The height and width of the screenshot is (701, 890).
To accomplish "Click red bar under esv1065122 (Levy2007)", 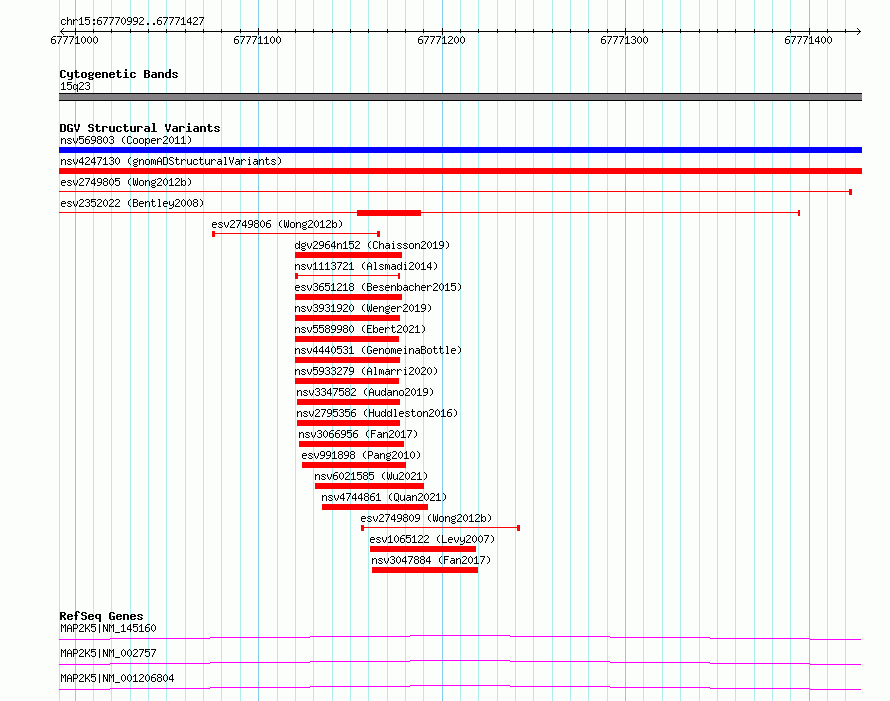I will click(x=423, y=549).
